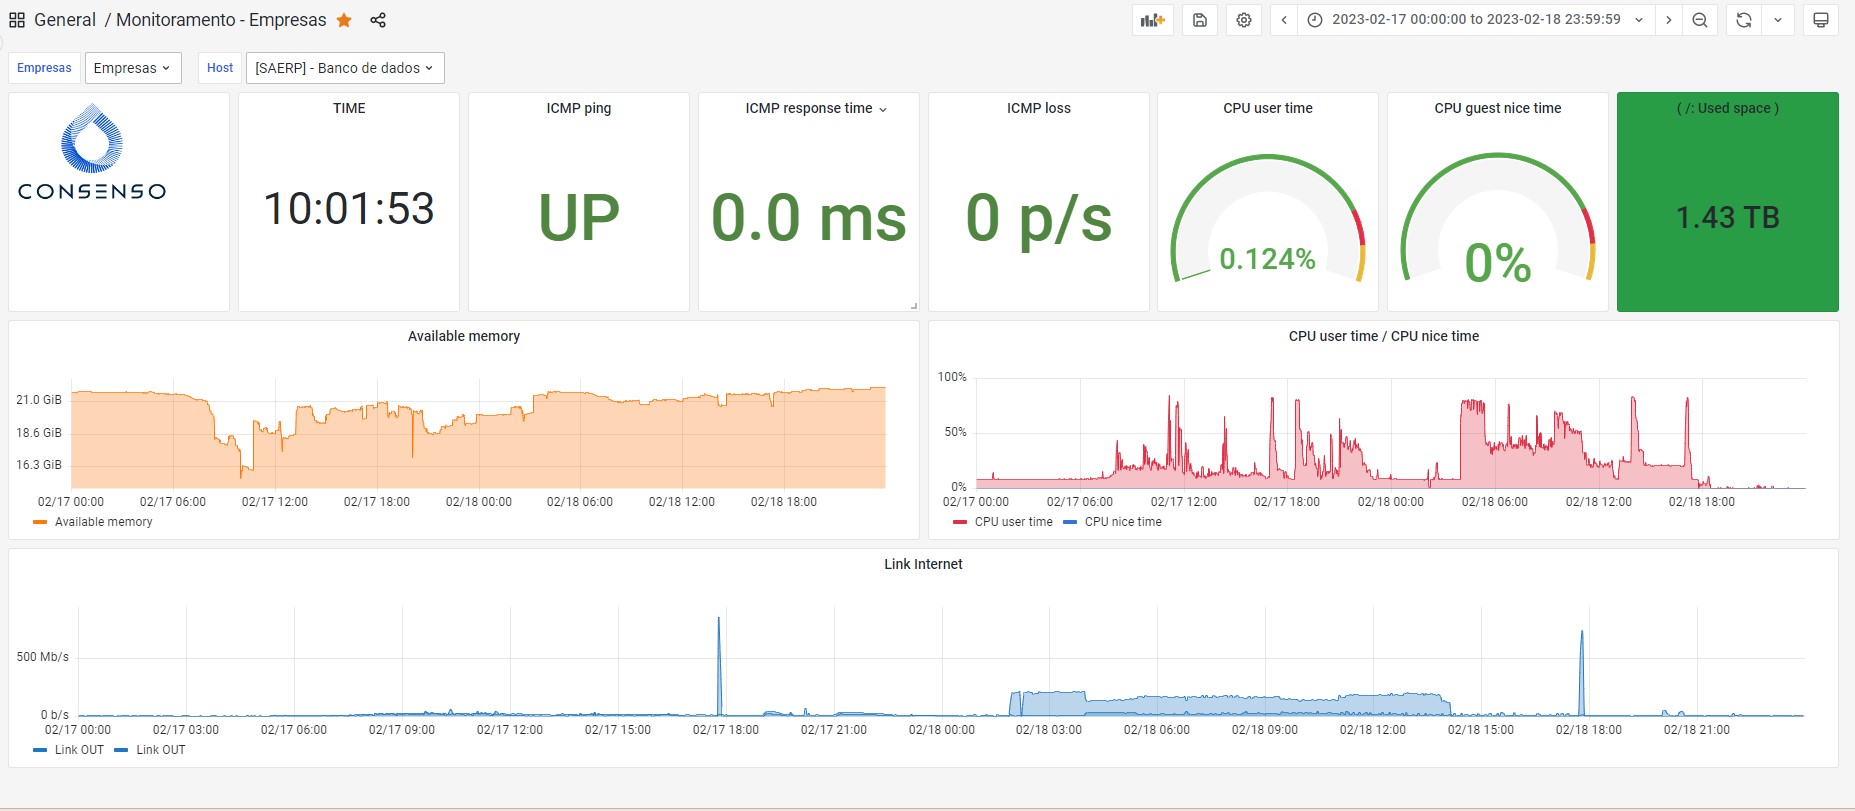Toggle the CPU user time legend series
Viewport: 1855px width, 811px height.
(x=1012, y=522)
